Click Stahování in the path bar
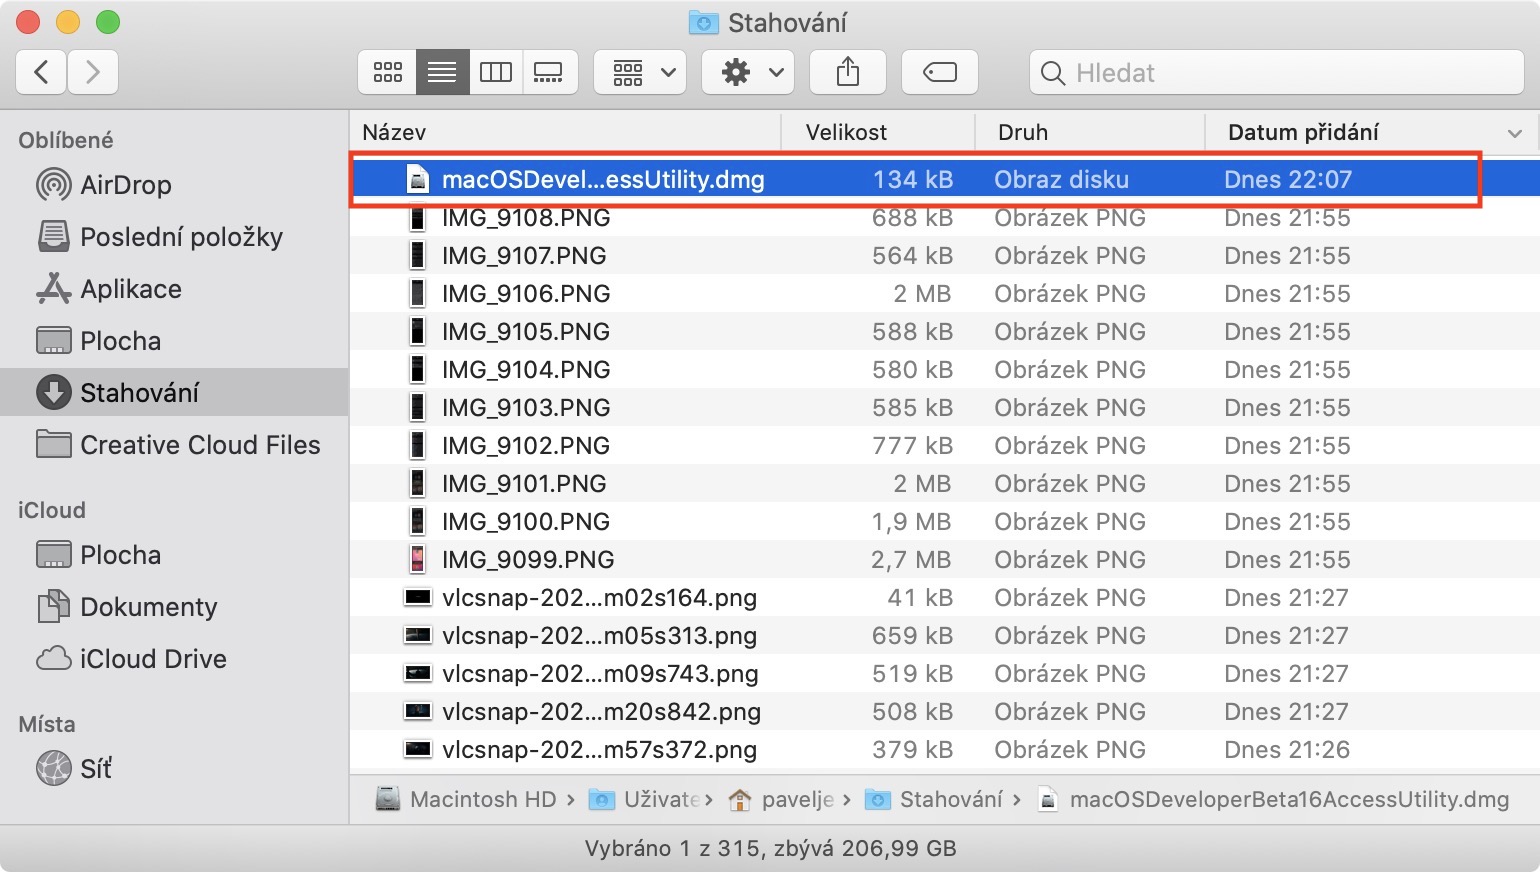Viewport: 1540px width, 872px height. (934, 799)
